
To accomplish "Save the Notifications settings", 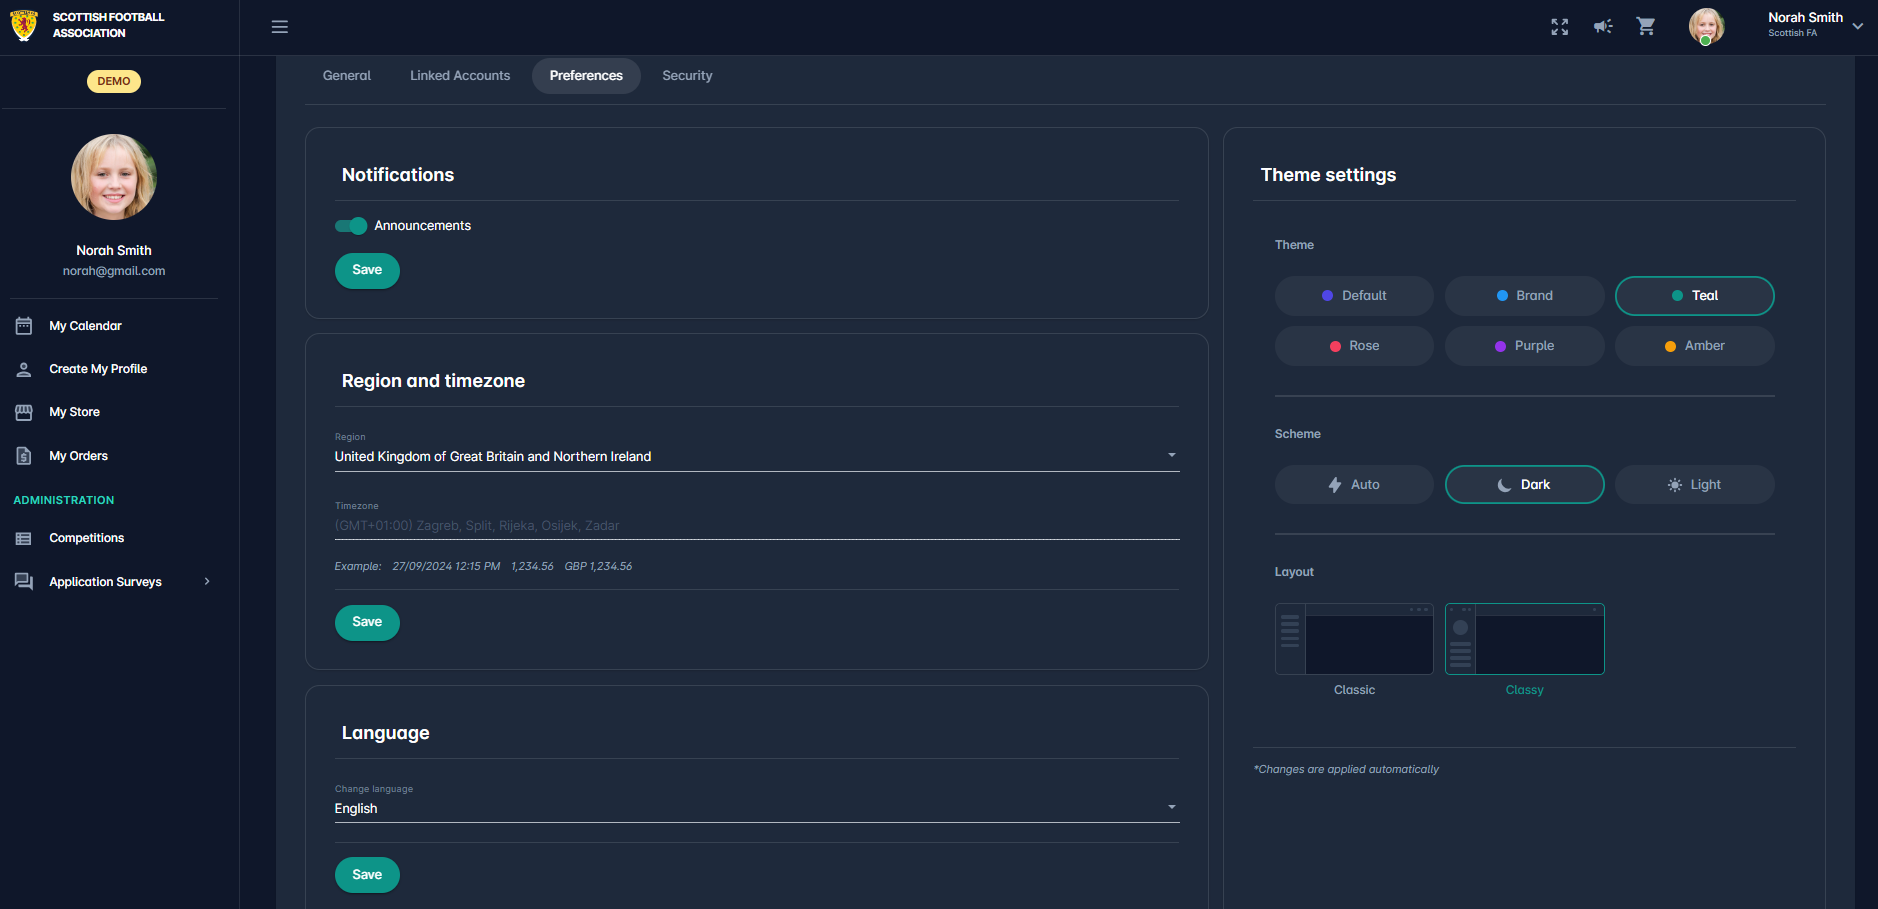I will click(x=367, y=270).
